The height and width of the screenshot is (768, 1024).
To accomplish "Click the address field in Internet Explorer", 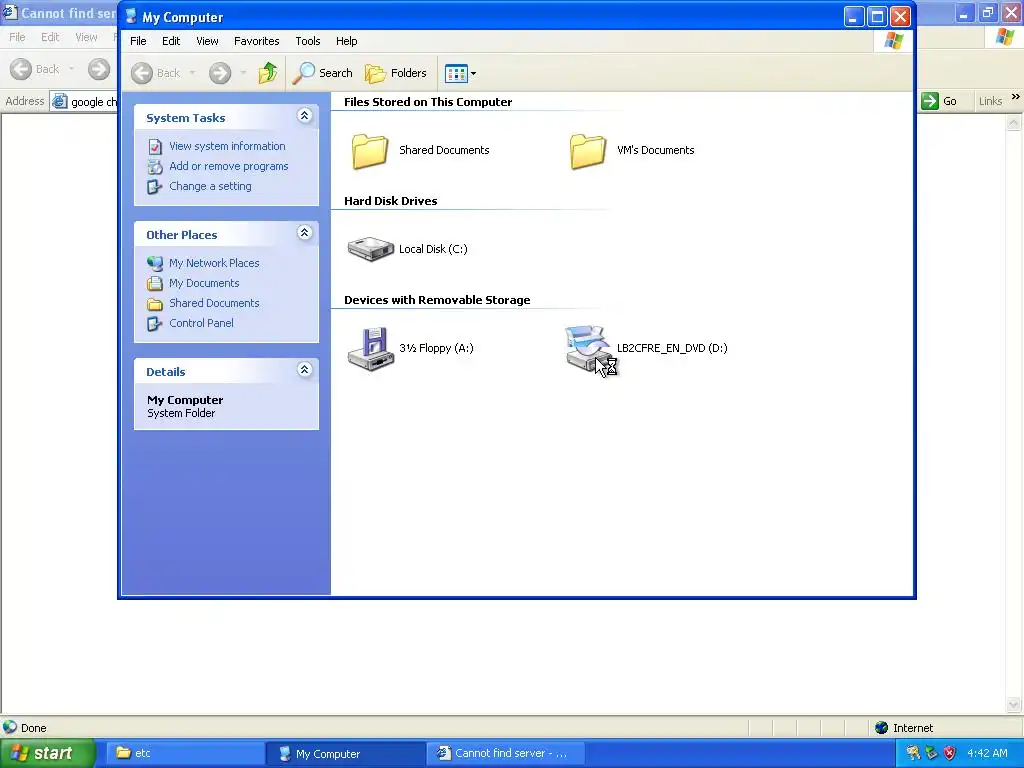I will [84, 101].
